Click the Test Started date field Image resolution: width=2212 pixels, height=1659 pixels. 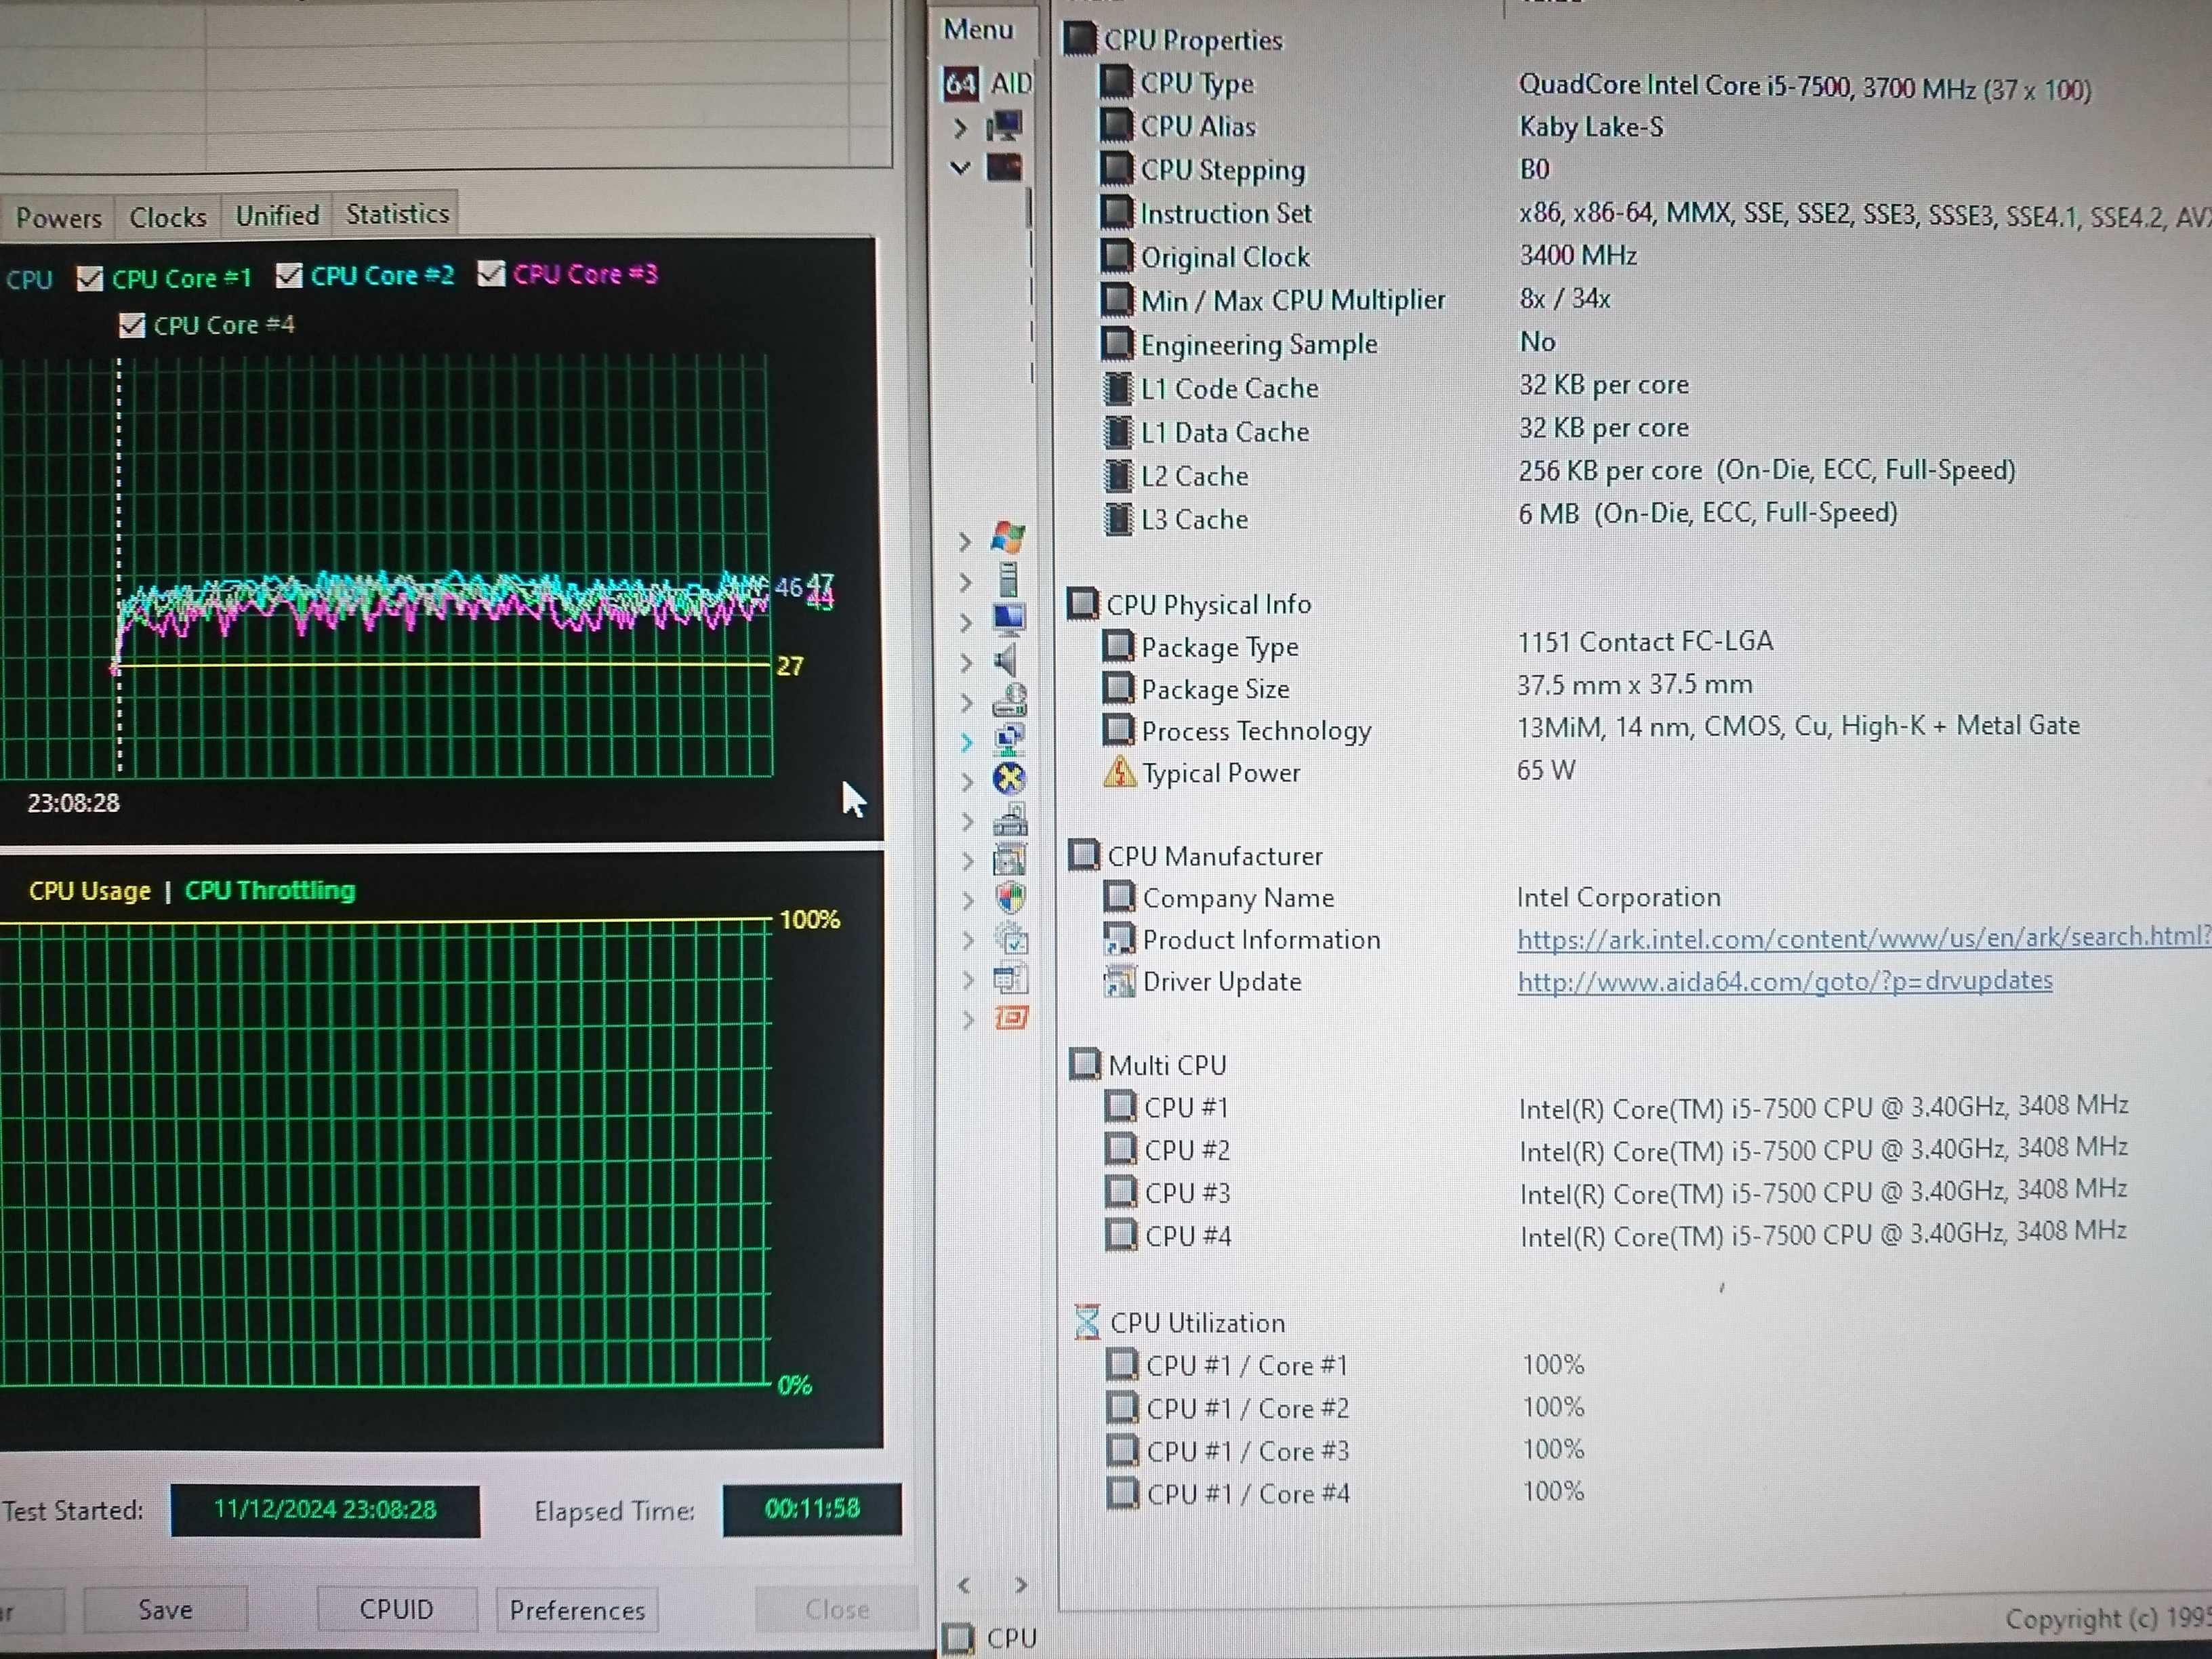click(325, 1509)
